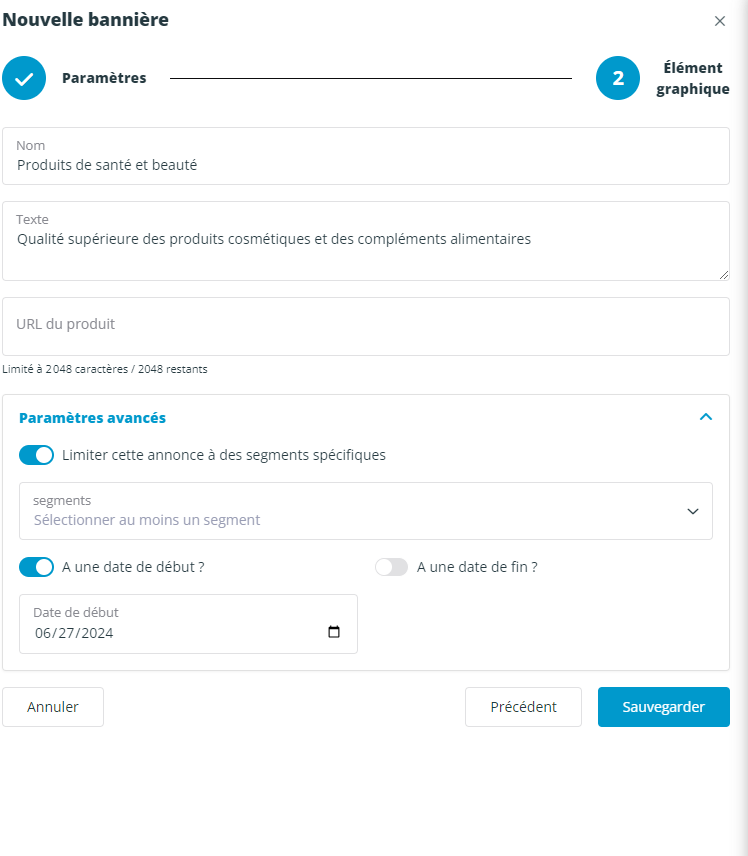Click the Texte field resize handle
This screenshot has height=856, width=748.
pos(723,275)
